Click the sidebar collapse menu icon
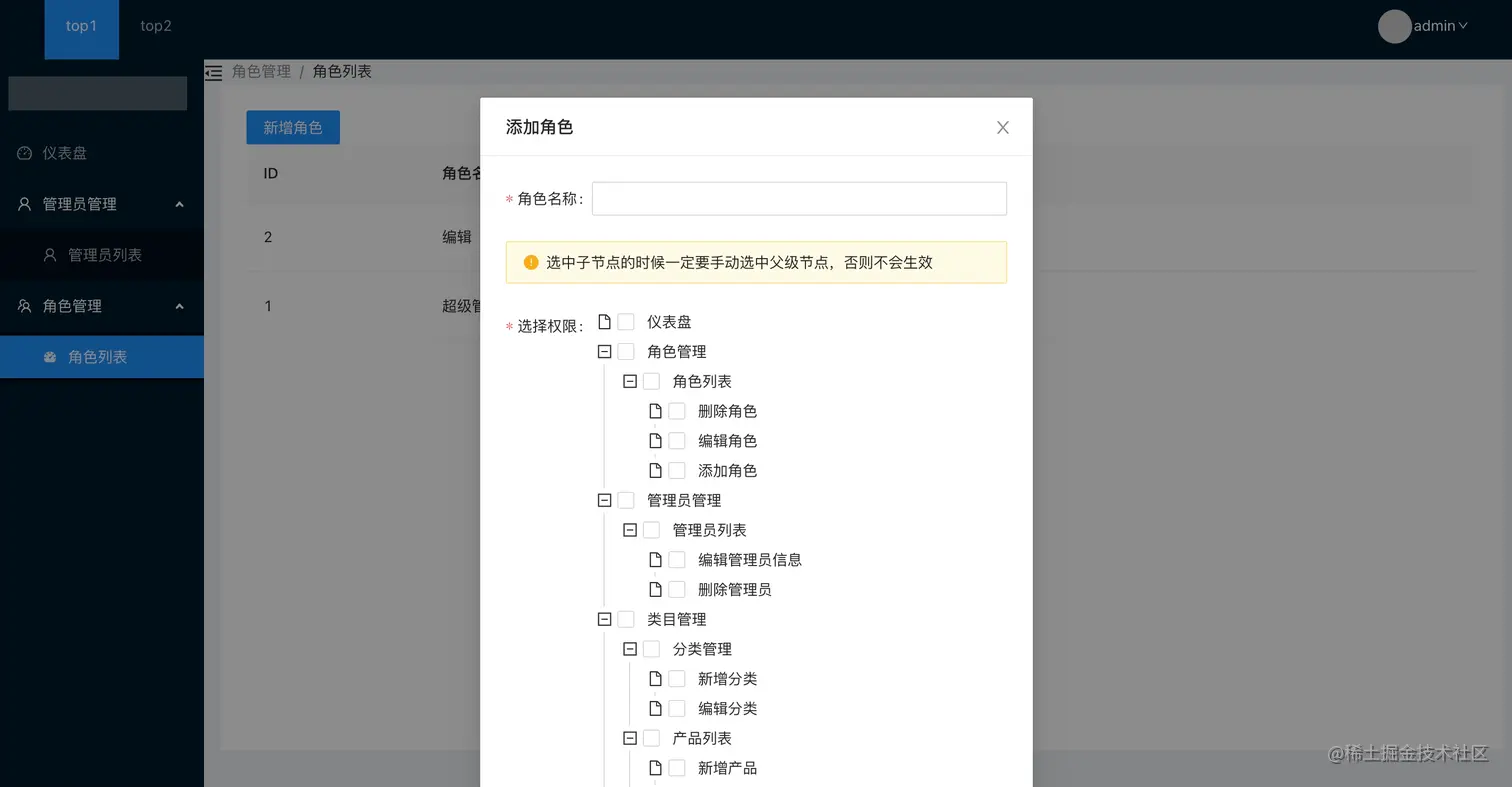Image resolution: width=1512 pixels, height=787 pixels. (213, 72)
